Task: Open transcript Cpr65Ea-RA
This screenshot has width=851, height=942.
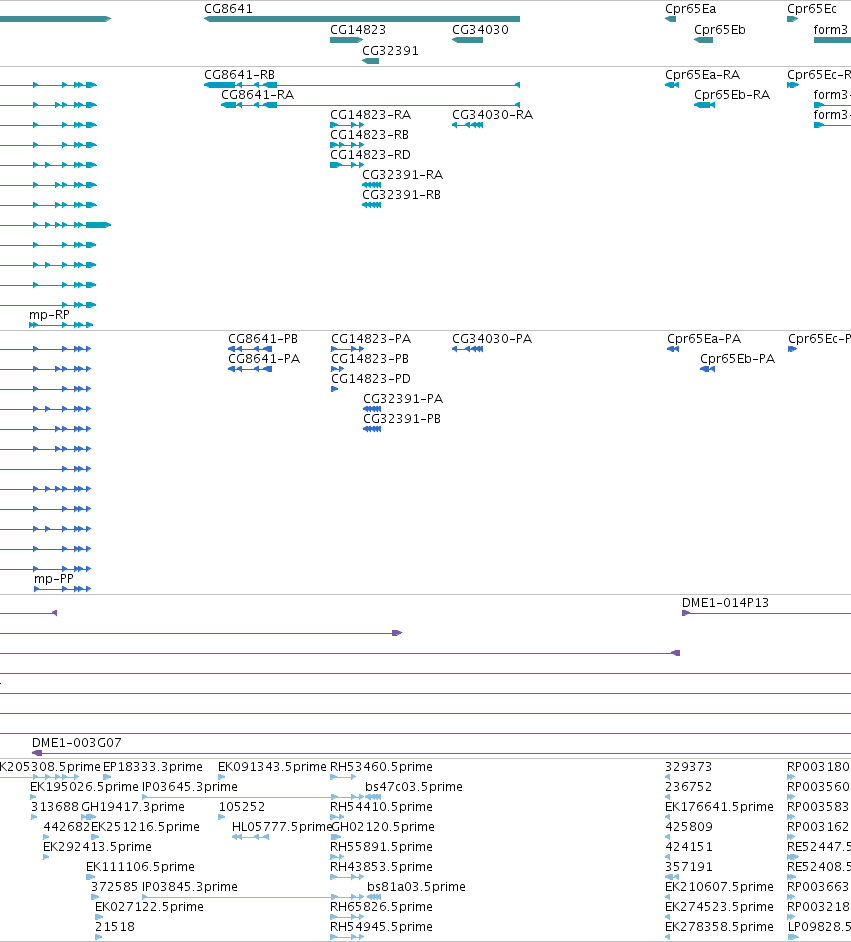Action: tap(703, 75)
